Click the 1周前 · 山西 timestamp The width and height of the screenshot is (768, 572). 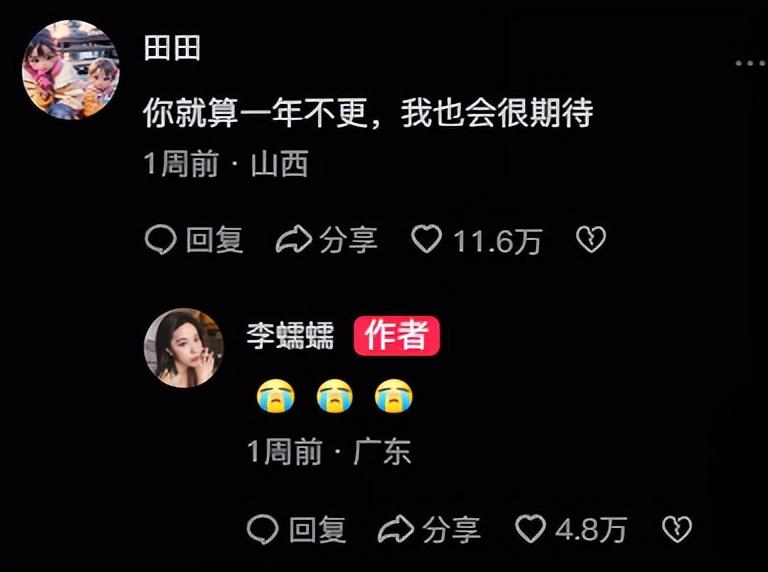pyautogui.click(x=226, y=164)
